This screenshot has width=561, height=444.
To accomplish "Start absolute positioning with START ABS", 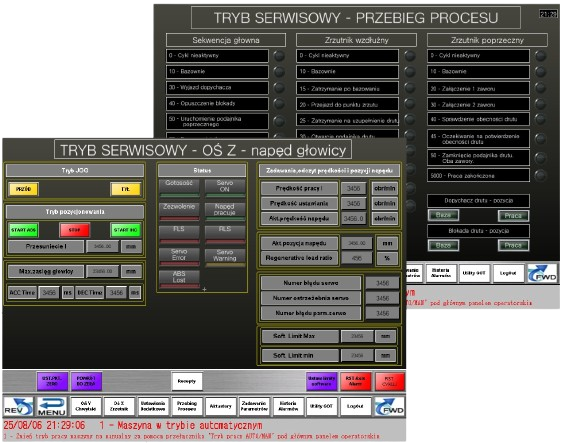I will click(x=23, y=230).
